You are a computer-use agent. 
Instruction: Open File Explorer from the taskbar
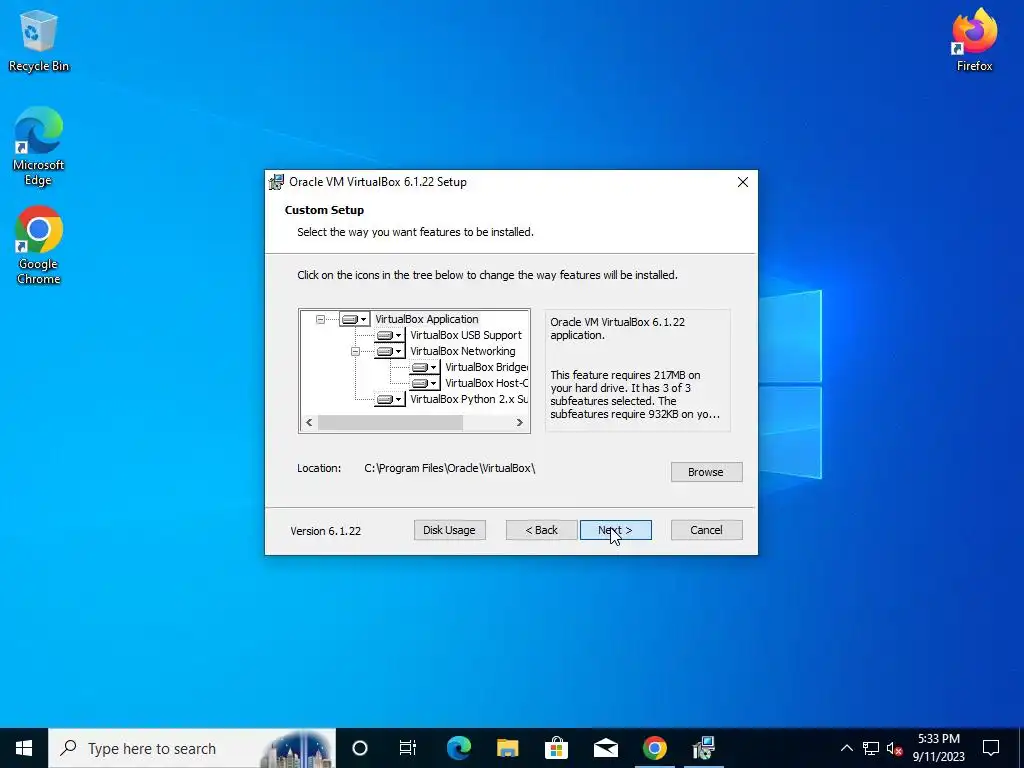pos(507,748)
